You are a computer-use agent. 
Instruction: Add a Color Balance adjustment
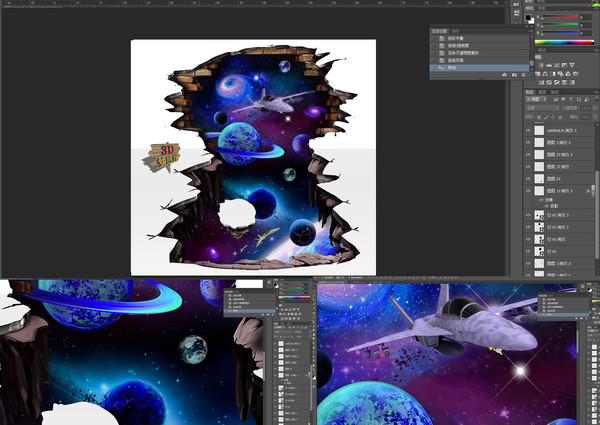tap(545, 74)
